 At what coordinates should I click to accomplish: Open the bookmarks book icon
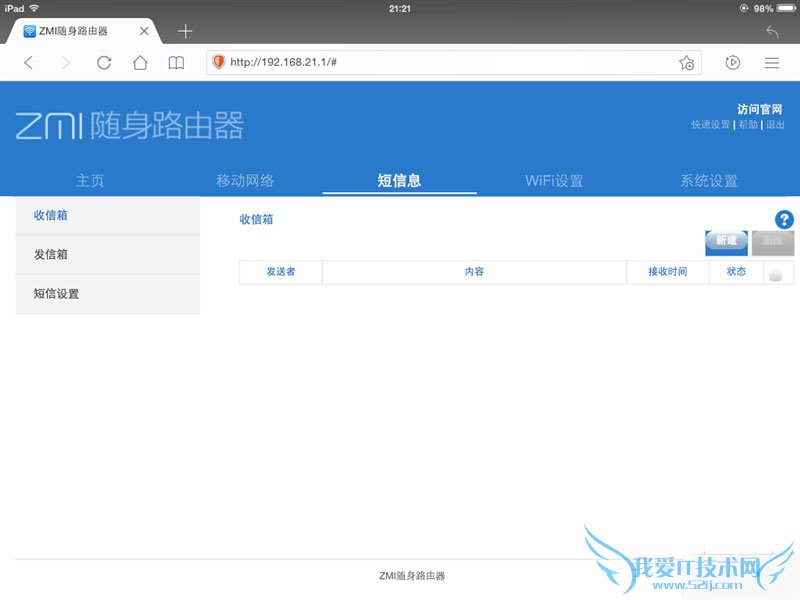click(176, 62)
